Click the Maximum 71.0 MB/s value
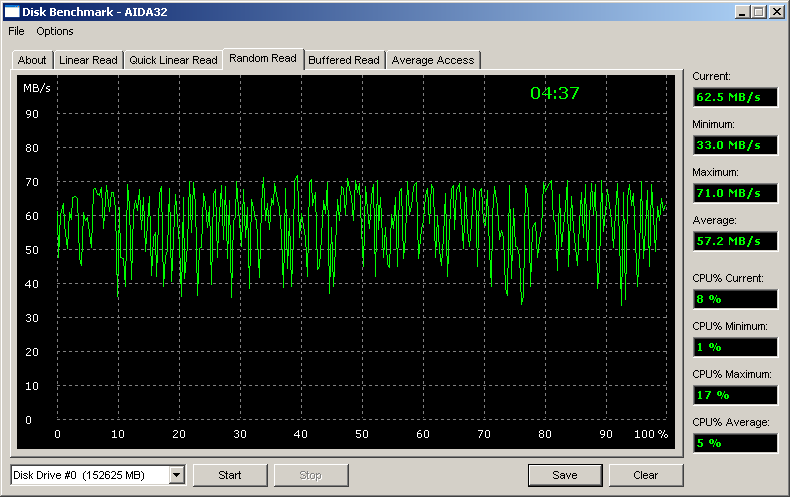 [x=736, y=193]
